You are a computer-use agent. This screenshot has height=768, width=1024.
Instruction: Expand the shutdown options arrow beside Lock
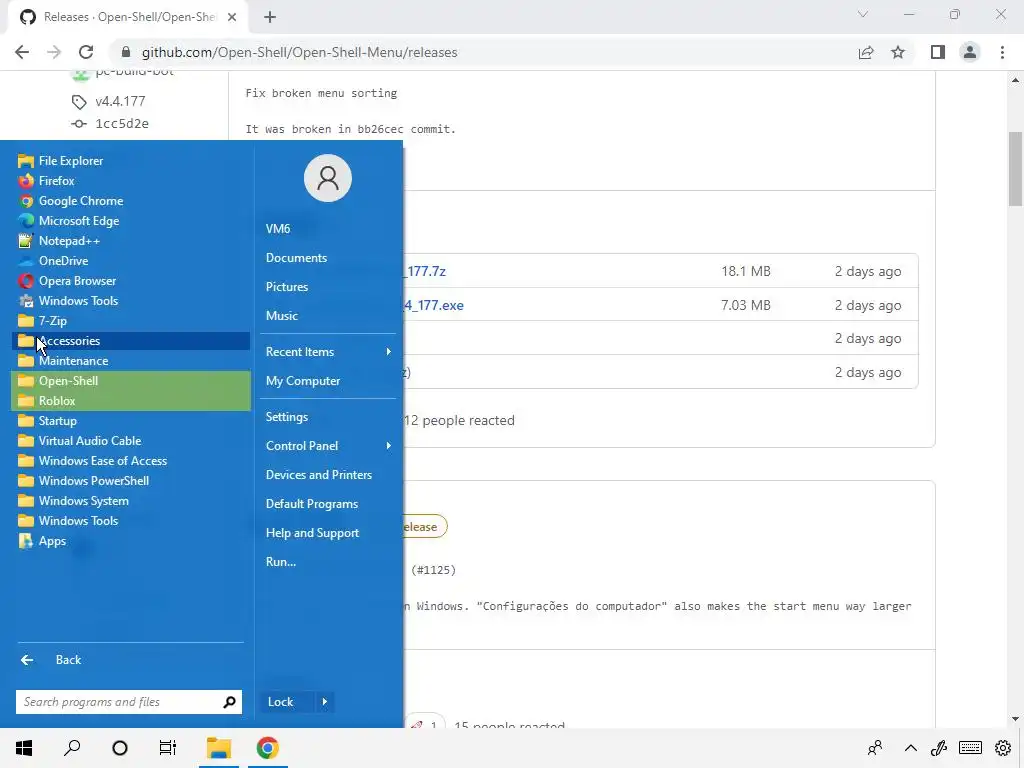click(325, 702)
